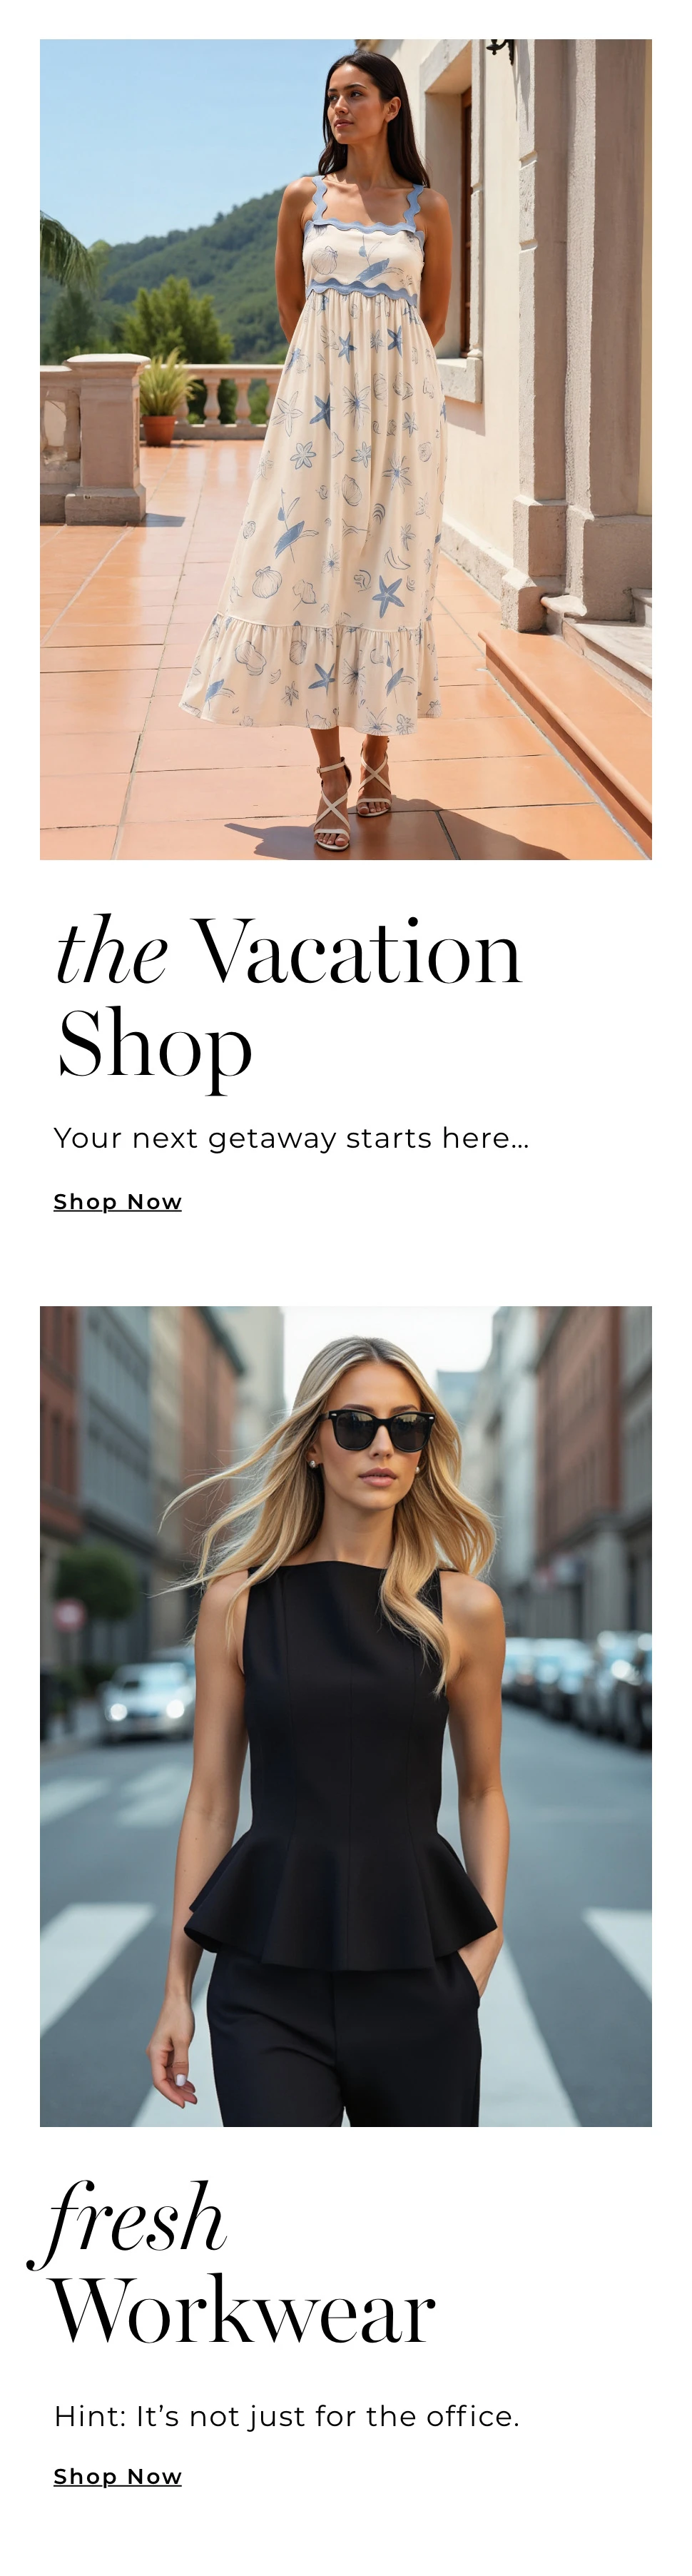Click the word 'Shop' in large heading

[x=155, y=1046]
